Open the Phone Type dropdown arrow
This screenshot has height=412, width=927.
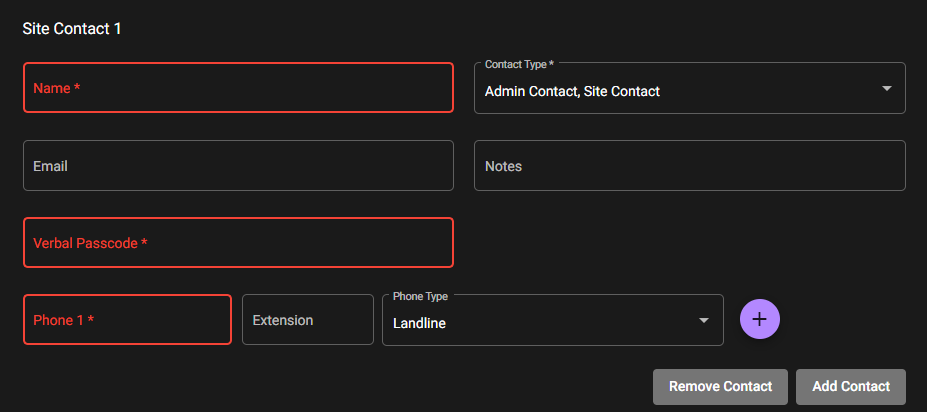click(704, 320)
